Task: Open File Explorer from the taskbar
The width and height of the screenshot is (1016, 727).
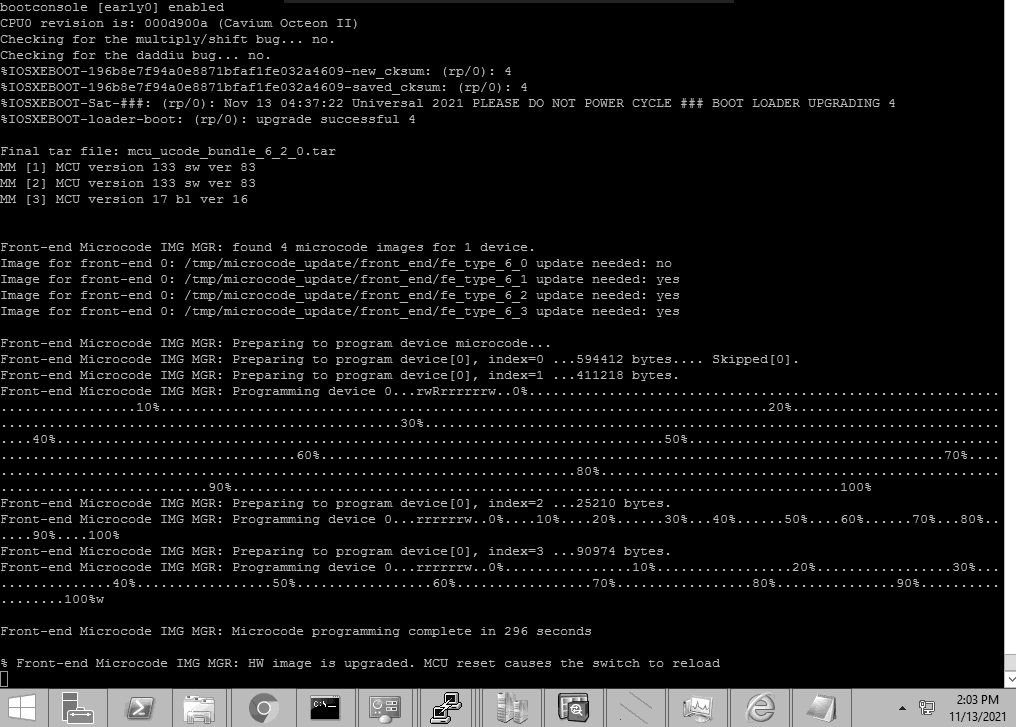Action: [197, 708]
